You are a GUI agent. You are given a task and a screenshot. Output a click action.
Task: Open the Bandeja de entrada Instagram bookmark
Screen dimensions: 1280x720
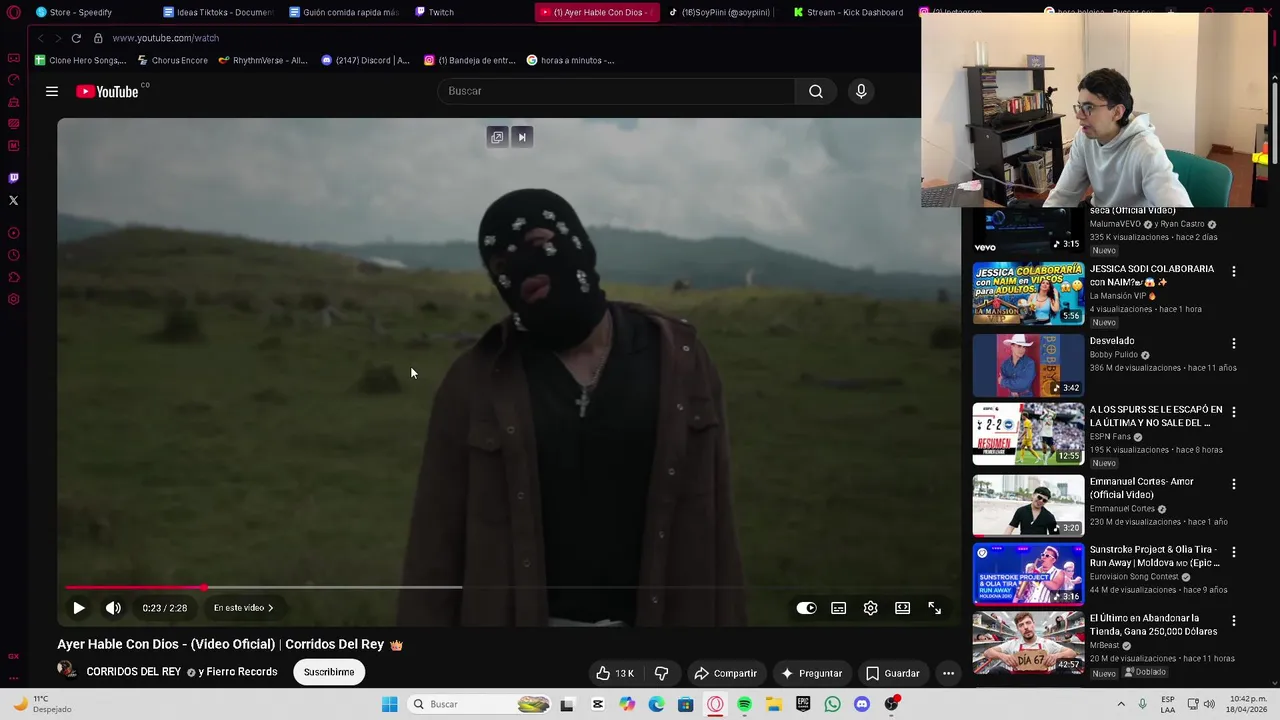pyautogui.click(x=470, y=60)
